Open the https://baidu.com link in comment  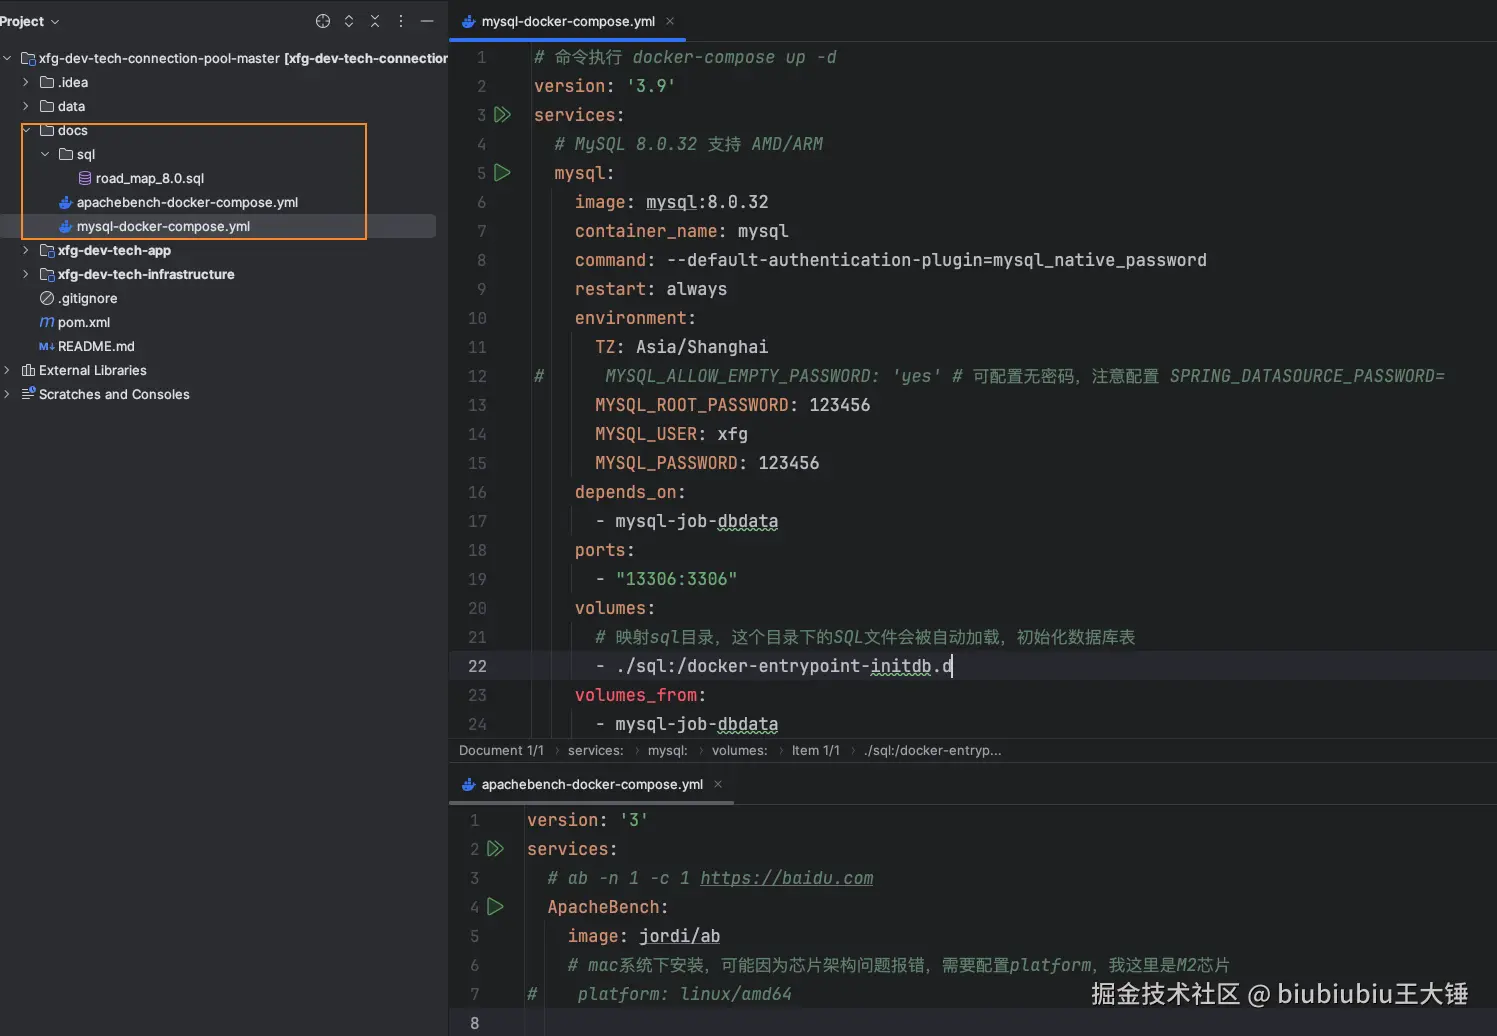pyautogui.click(x=787, y=878)
